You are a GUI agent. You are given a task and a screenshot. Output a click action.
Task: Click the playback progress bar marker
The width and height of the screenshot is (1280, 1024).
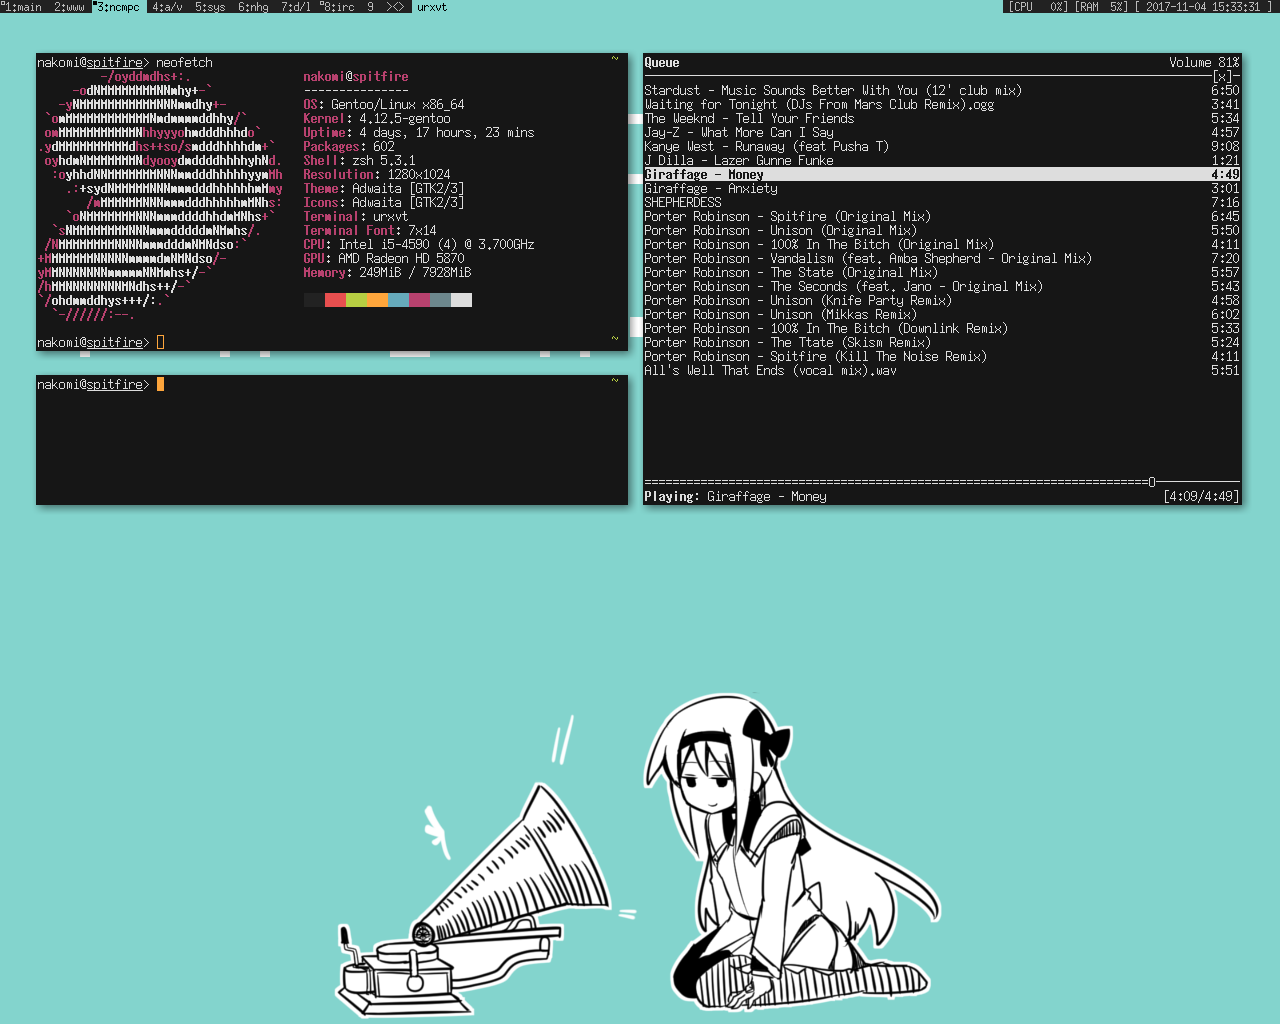[1151, 482]
